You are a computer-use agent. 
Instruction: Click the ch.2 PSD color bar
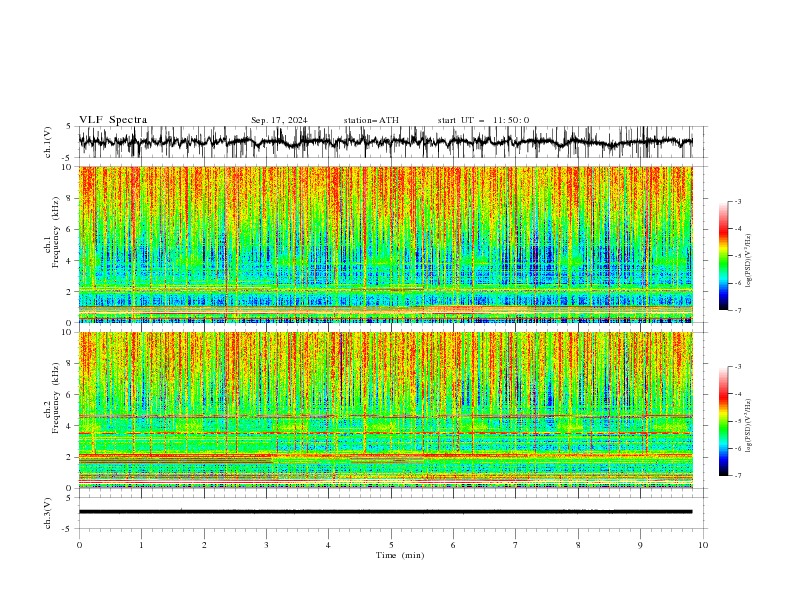click(x=723, y=421)
